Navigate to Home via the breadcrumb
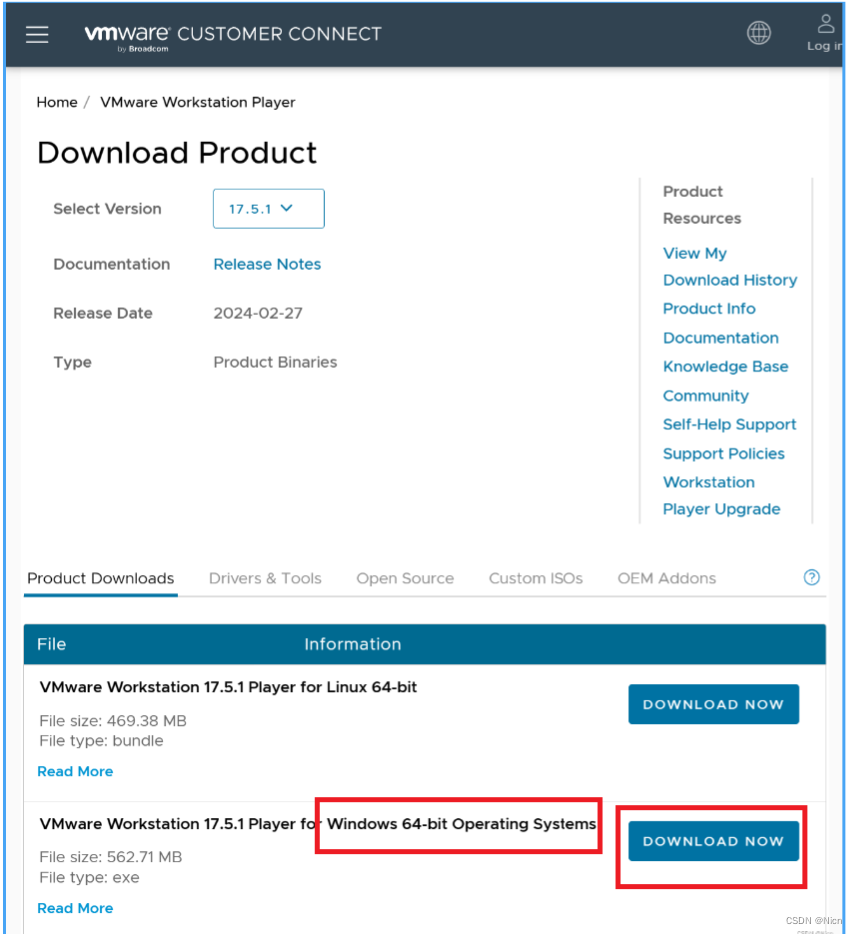Image resolution: width=857 pixels, height=934 pixels. tap(57, 102)
